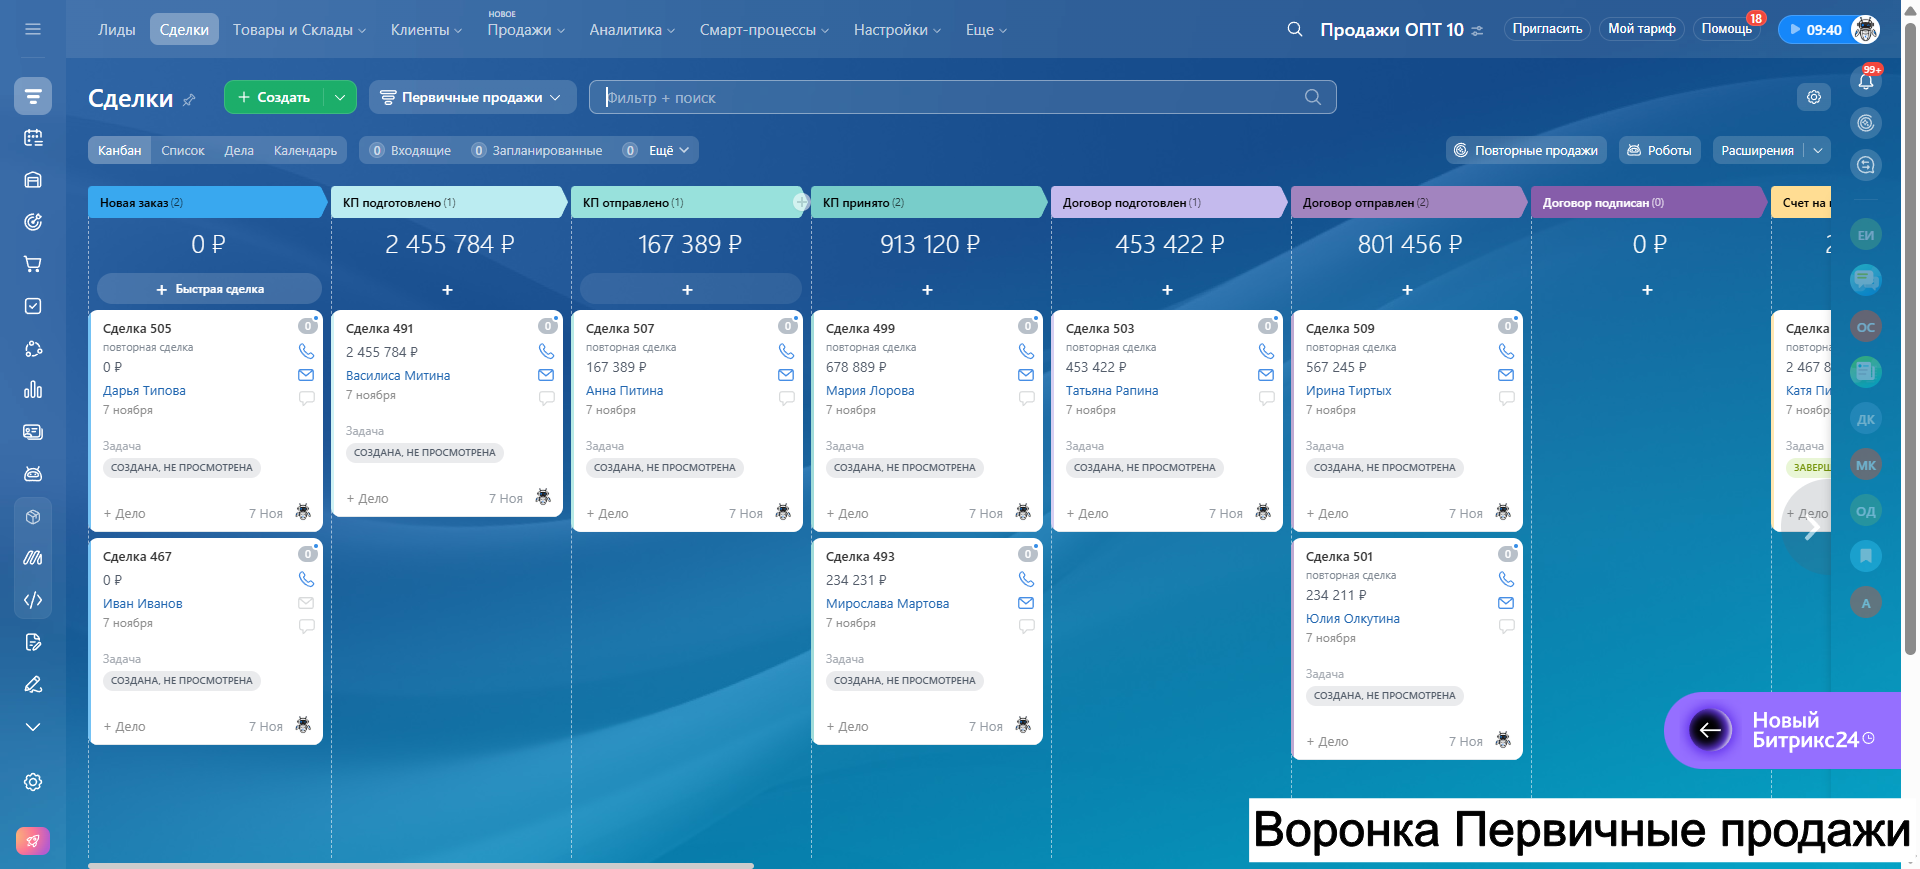This screenshot has width=1920, height=869.
Task: Open the МК contact avatar in right panel
Action: tap(1866, 465)
